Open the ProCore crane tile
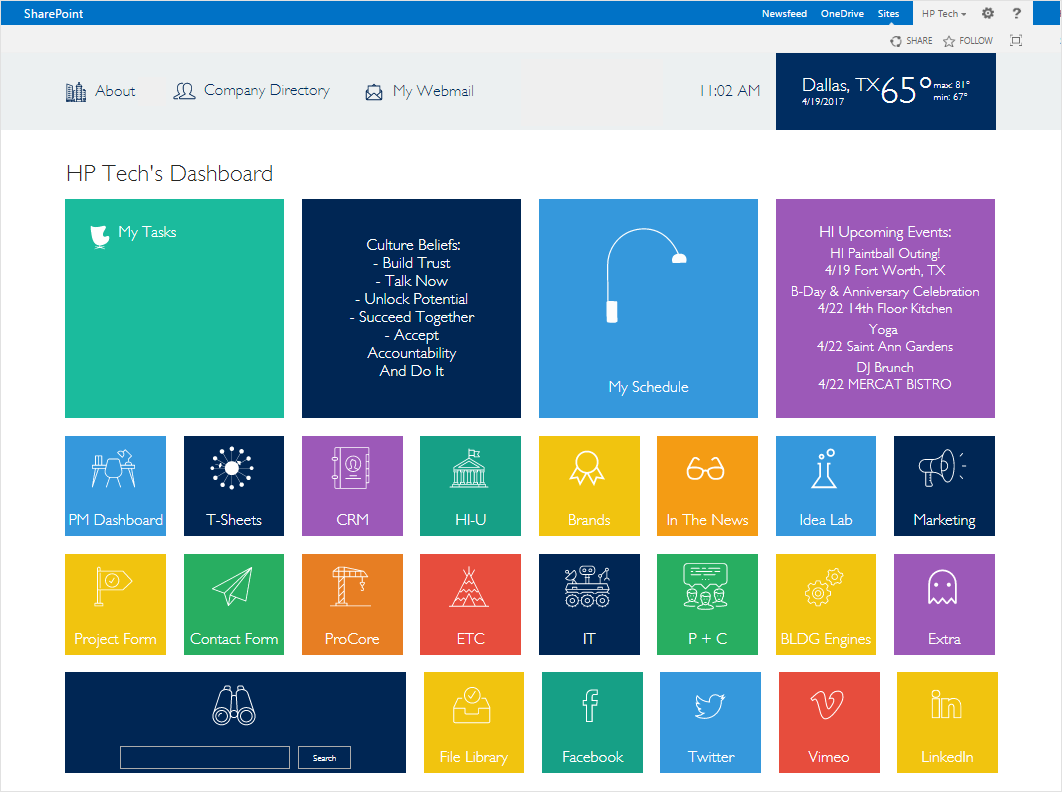Screen dimensions: 1062x792 point(352,604)
